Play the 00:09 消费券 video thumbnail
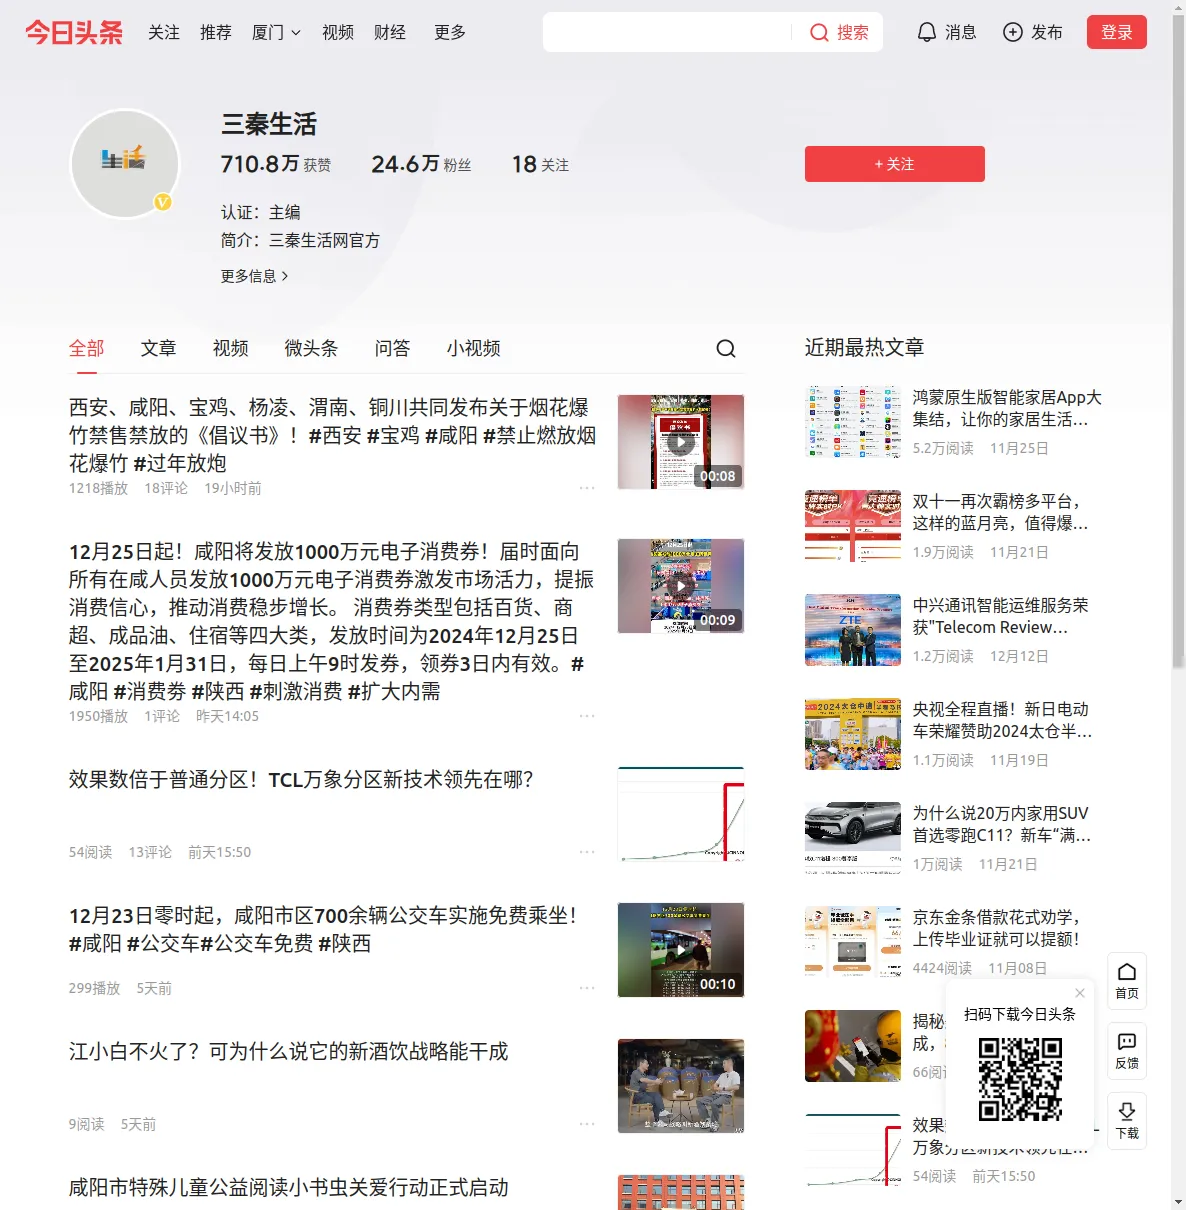Screen dimensions: 1186x1210 tap(681, 586)
